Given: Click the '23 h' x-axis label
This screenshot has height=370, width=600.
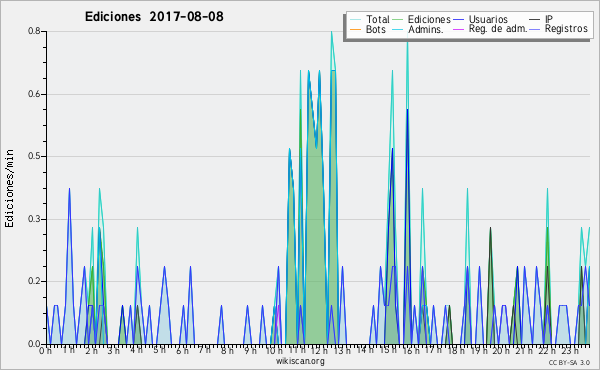Looking at the screenshot, I should (x=569, y=350).
